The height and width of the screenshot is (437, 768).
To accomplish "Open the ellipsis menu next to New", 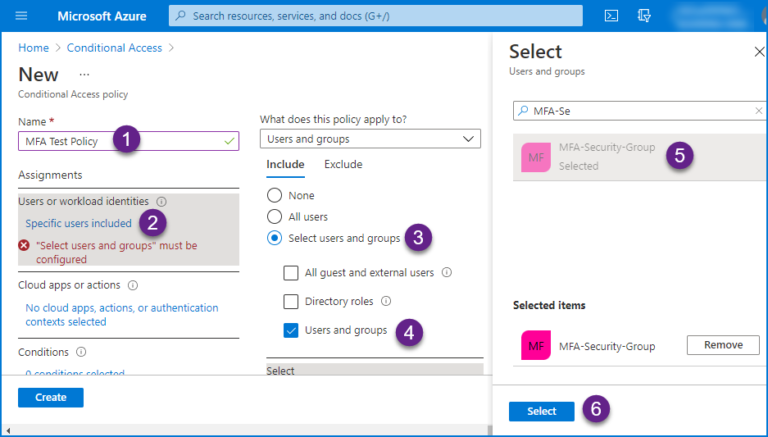I will point(84,75).
